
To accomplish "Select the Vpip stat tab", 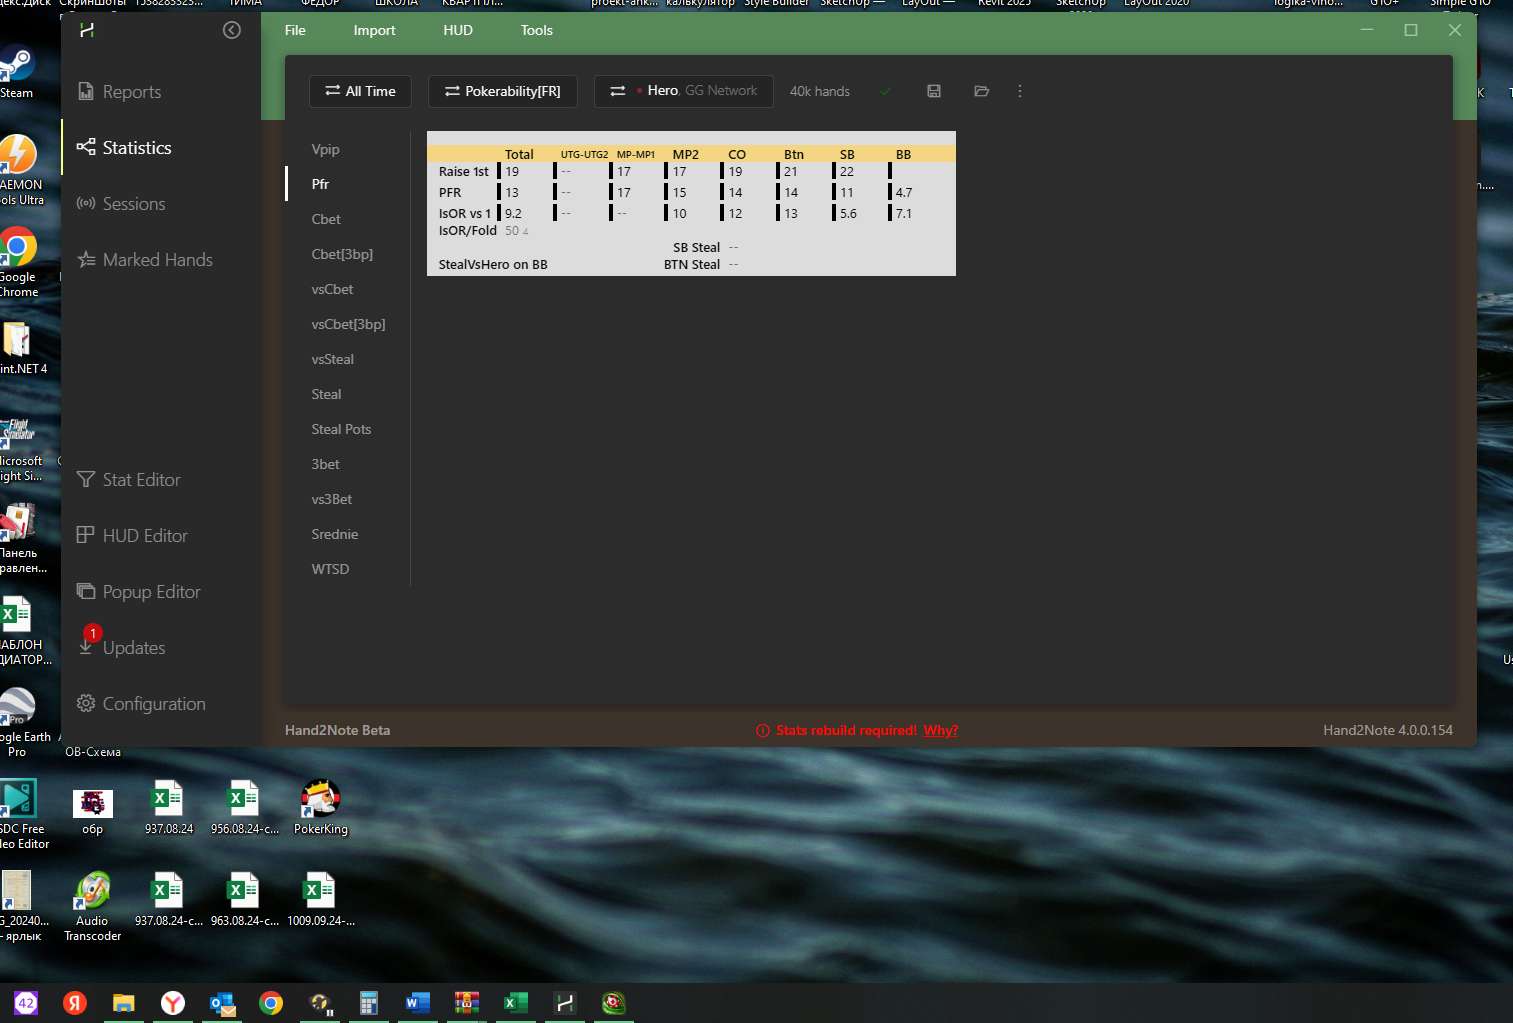I will pyautogui.click(x=326, y=149).
